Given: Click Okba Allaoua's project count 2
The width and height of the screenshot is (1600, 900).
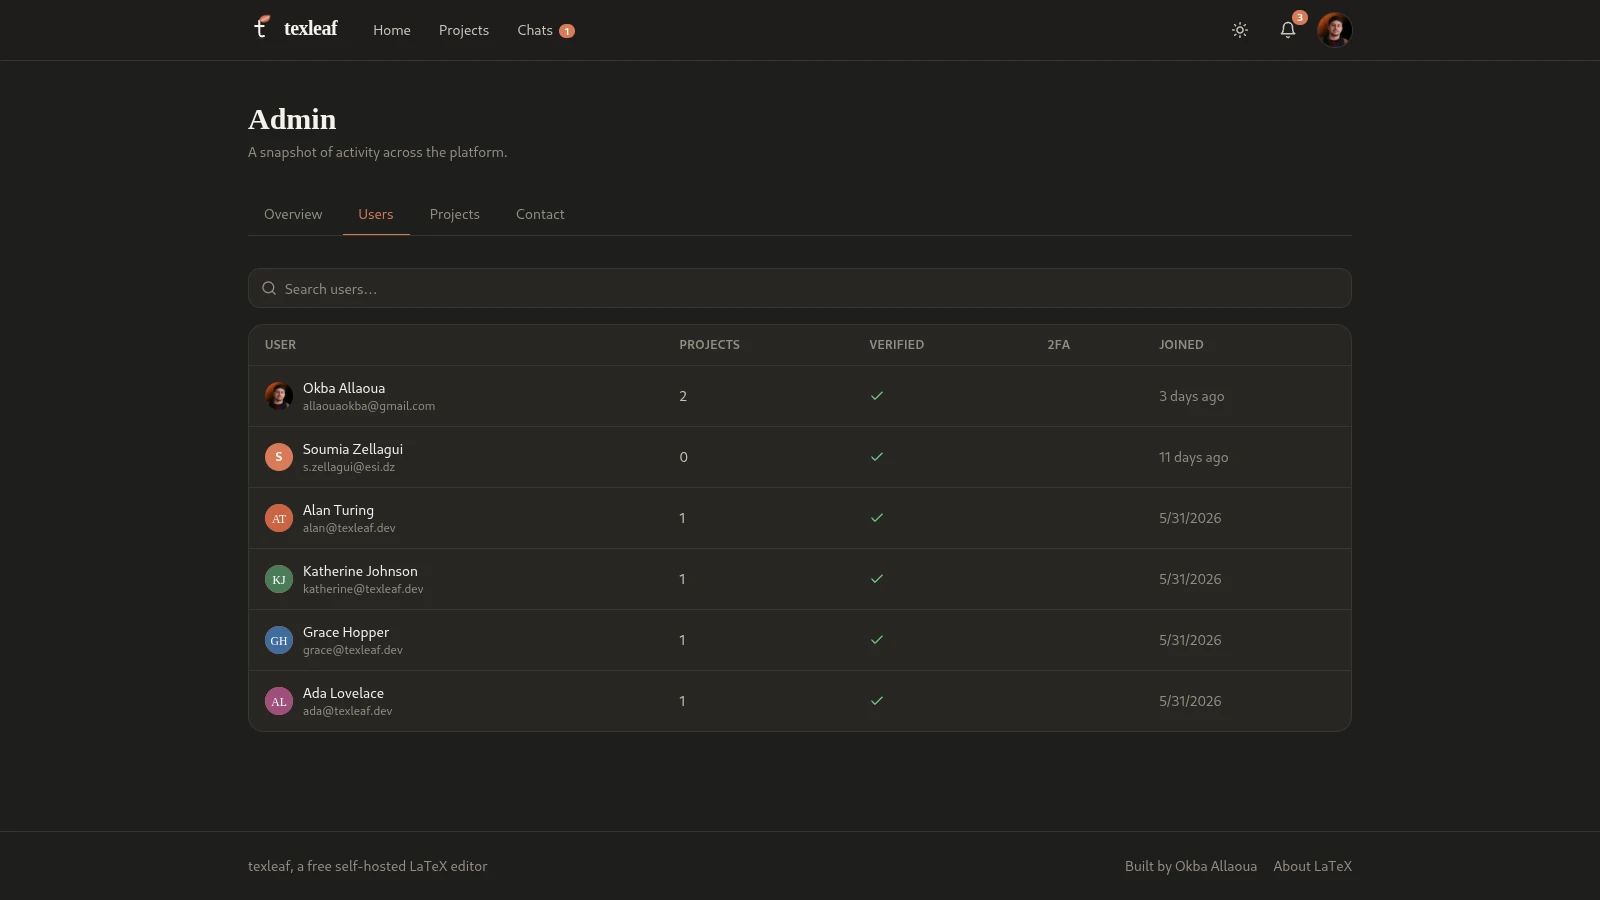Looking at the screenshot, I should (683, 396).
